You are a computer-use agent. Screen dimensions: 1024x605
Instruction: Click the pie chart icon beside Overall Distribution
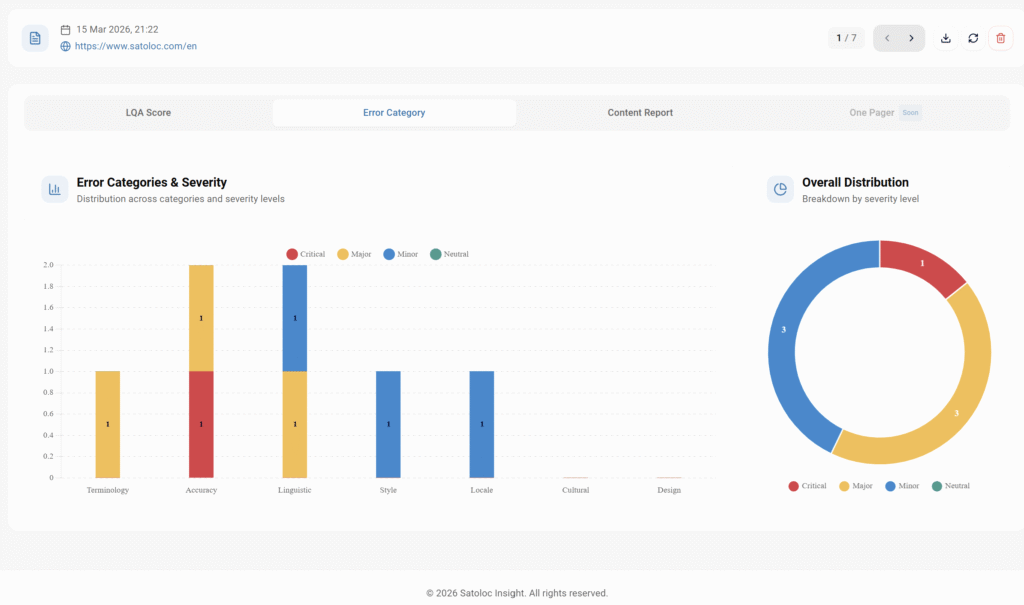pyautogui.click(x=780, y=189)
